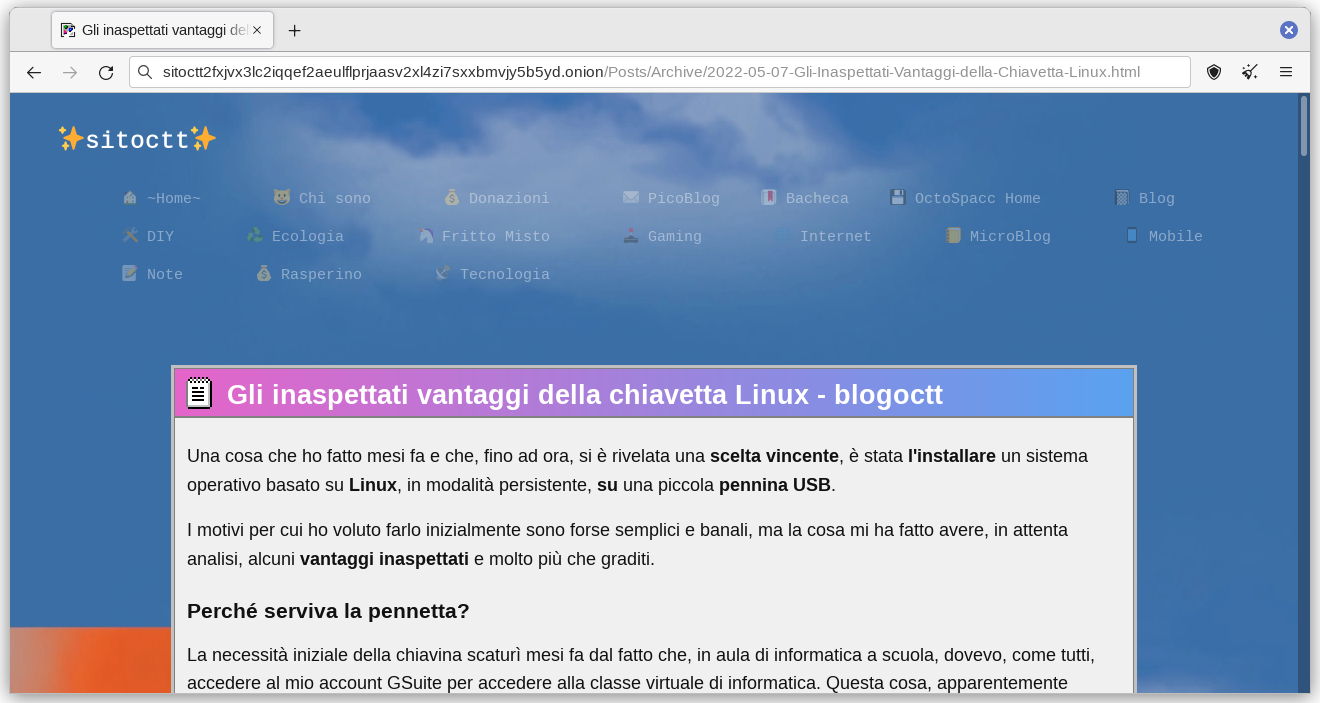Open the Ecologia category
This screenshot has height=703, width=1320.
pos(307,236)
